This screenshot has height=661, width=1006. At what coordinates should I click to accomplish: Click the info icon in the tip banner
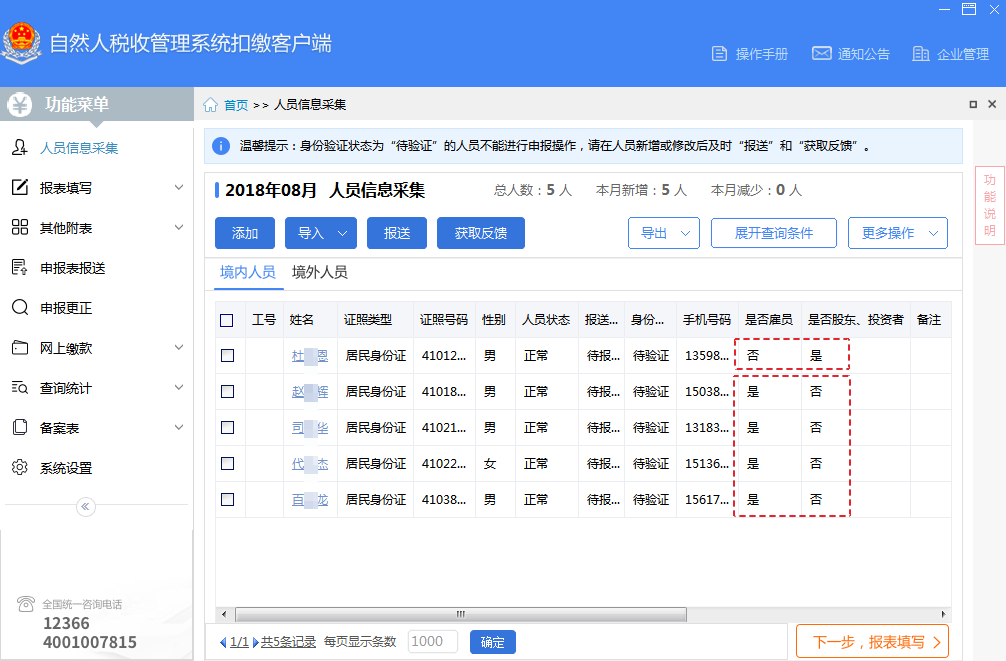[221, 146]
